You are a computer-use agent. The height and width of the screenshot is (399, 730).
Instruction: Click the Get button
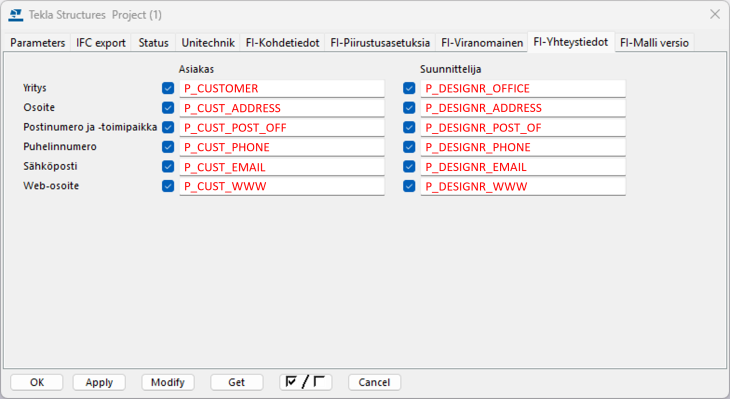237,382
